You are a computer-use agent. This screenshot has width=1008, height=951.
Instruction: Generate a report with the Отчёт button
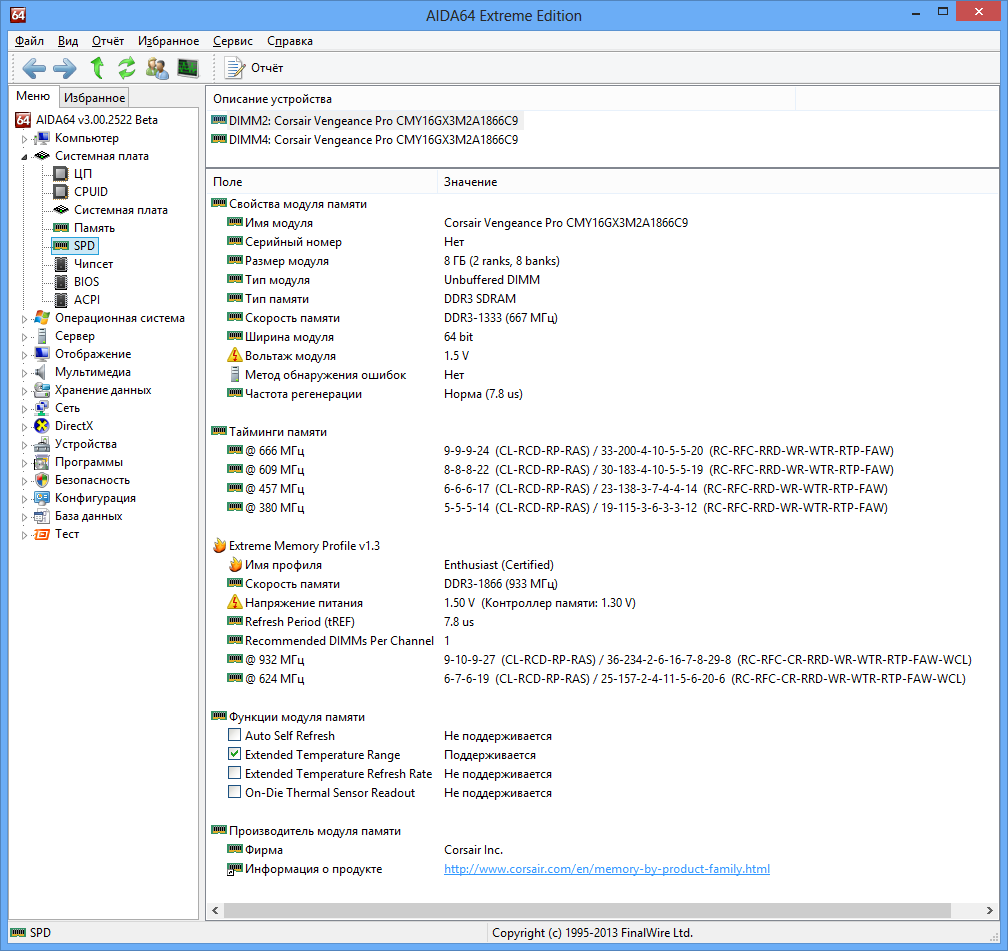tap(253, 68)
